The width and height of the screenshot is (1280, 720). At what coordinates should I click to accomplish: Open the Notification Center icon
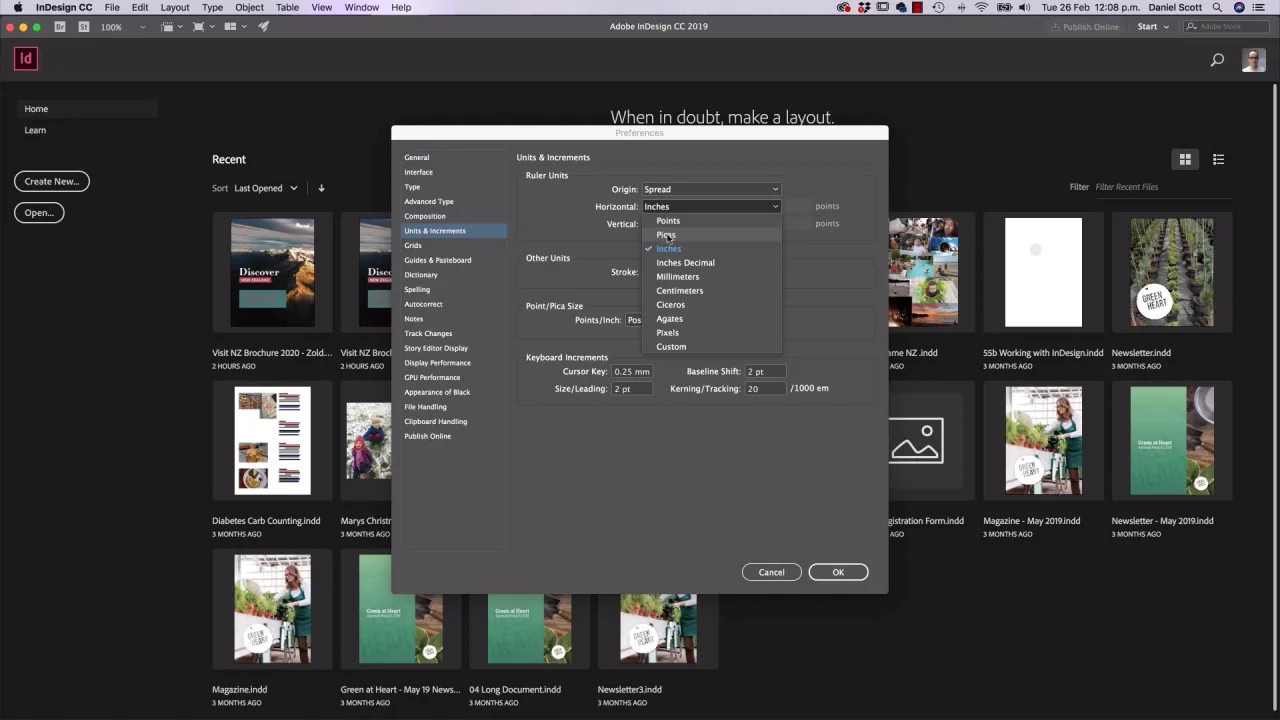pyautogui.click(x=1260, y=7)
